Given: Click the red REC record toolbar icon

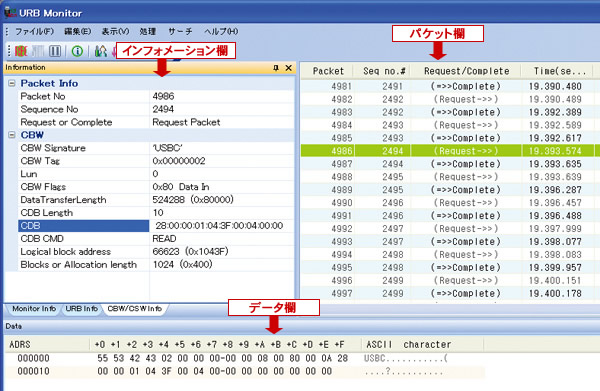Looking at the screenshot, I should tap(21, 51).
